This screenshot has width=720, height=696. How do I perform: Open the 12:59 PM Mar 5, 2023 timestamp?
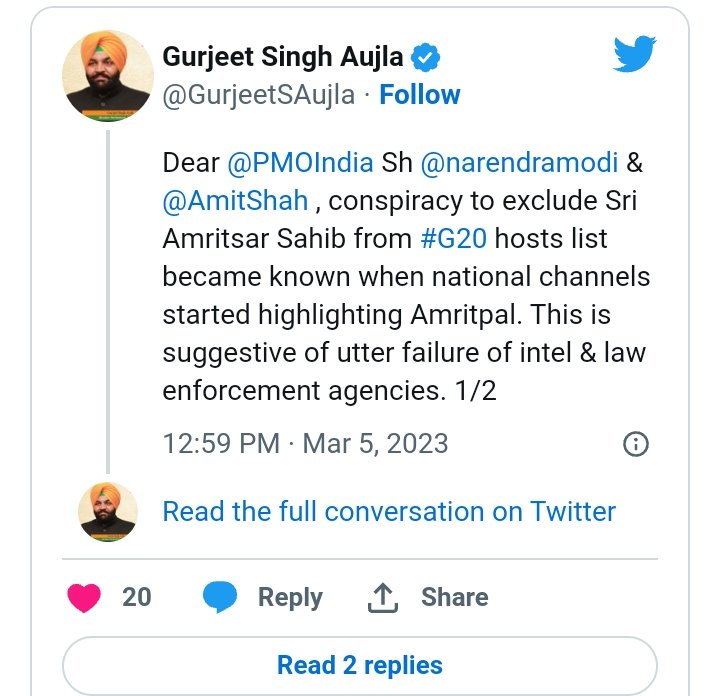[306, 444]
